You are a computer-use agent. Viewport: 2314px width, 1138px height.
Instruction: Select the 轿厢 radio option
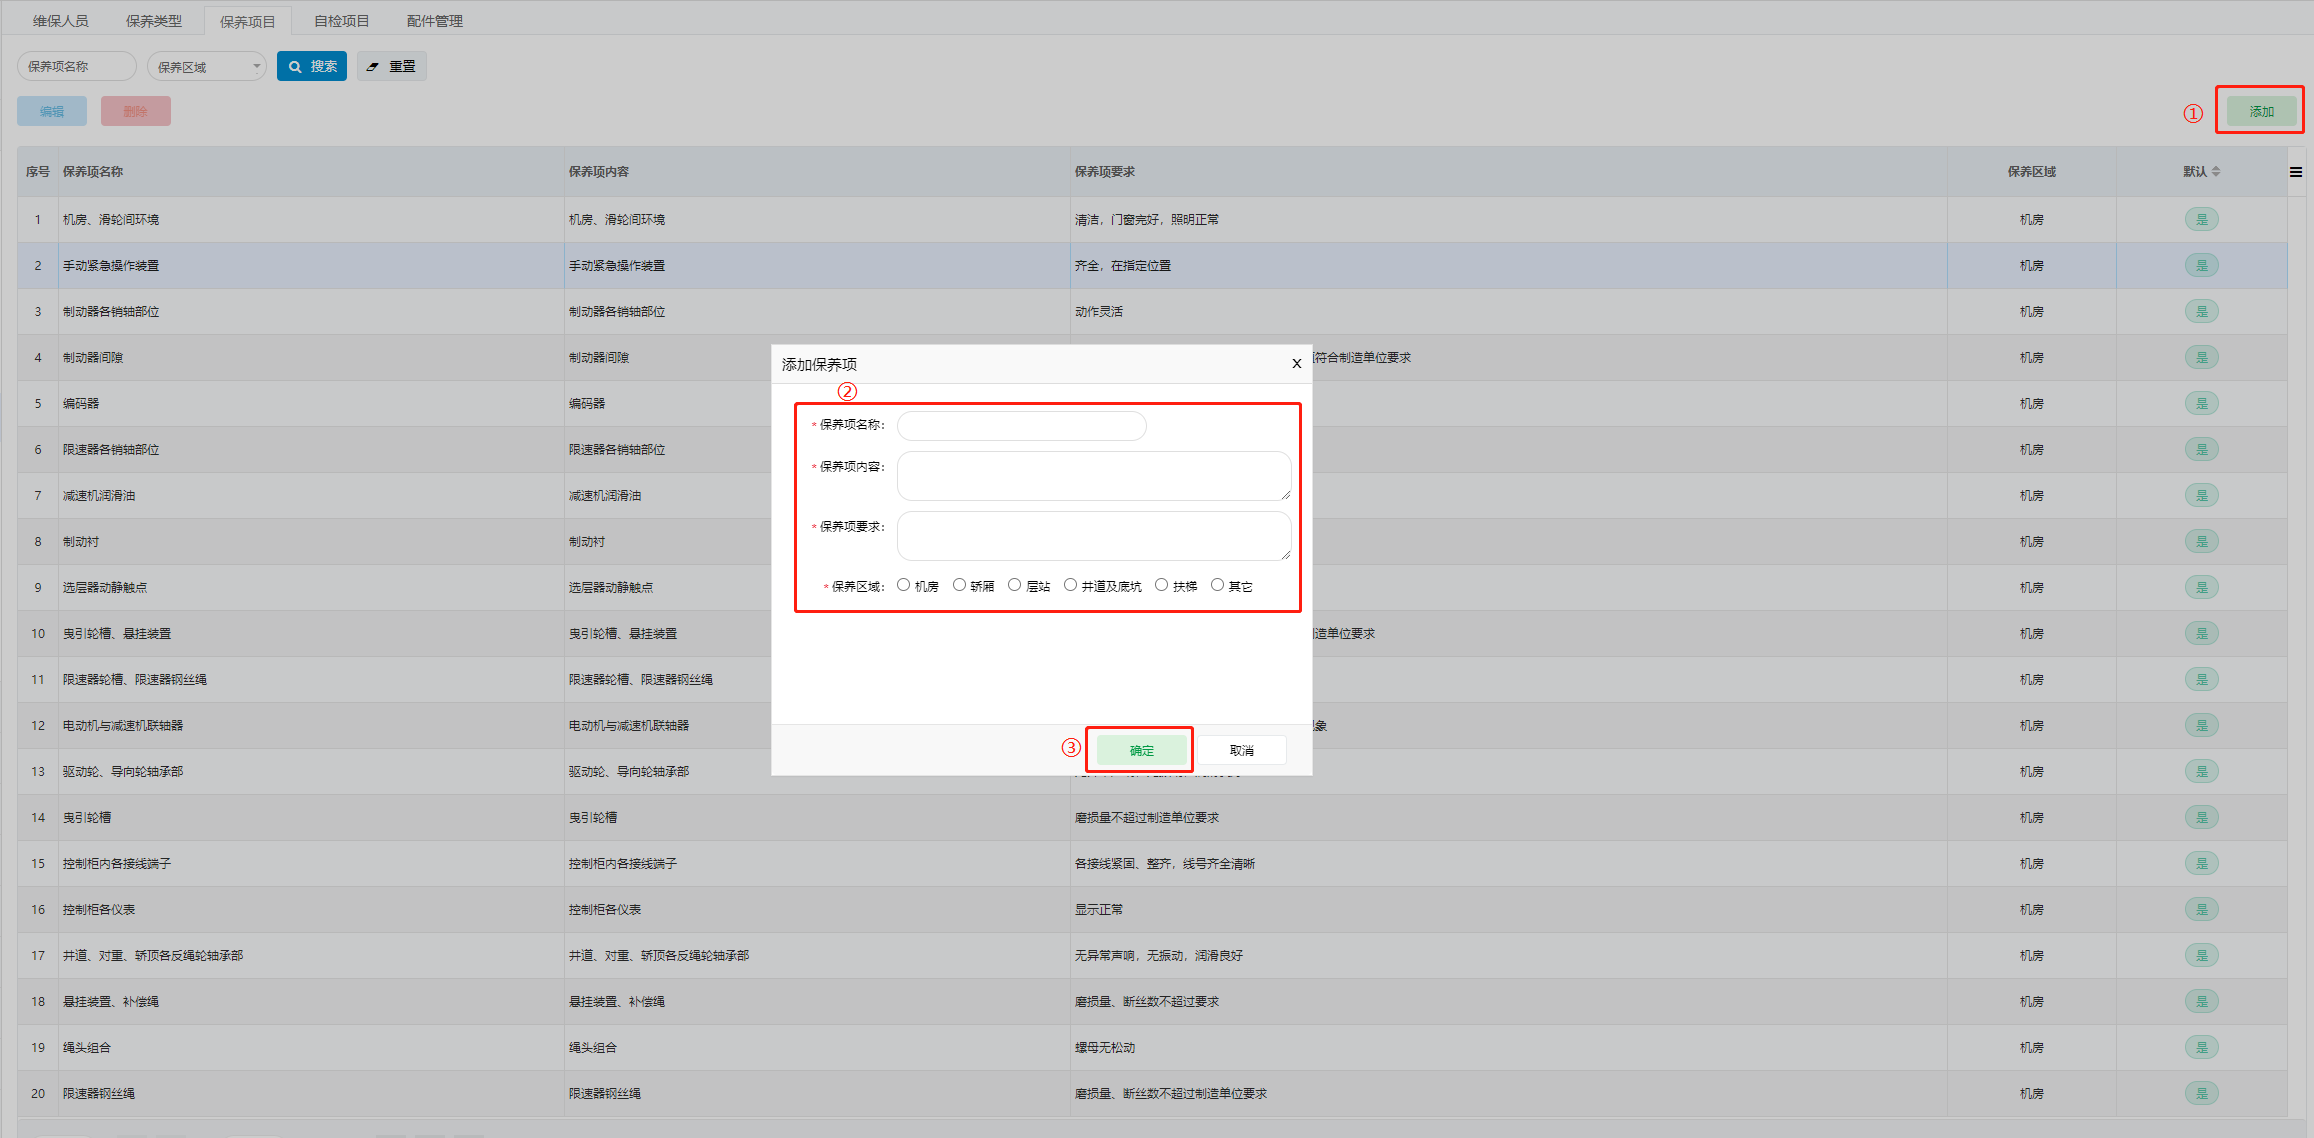[959, 585]
